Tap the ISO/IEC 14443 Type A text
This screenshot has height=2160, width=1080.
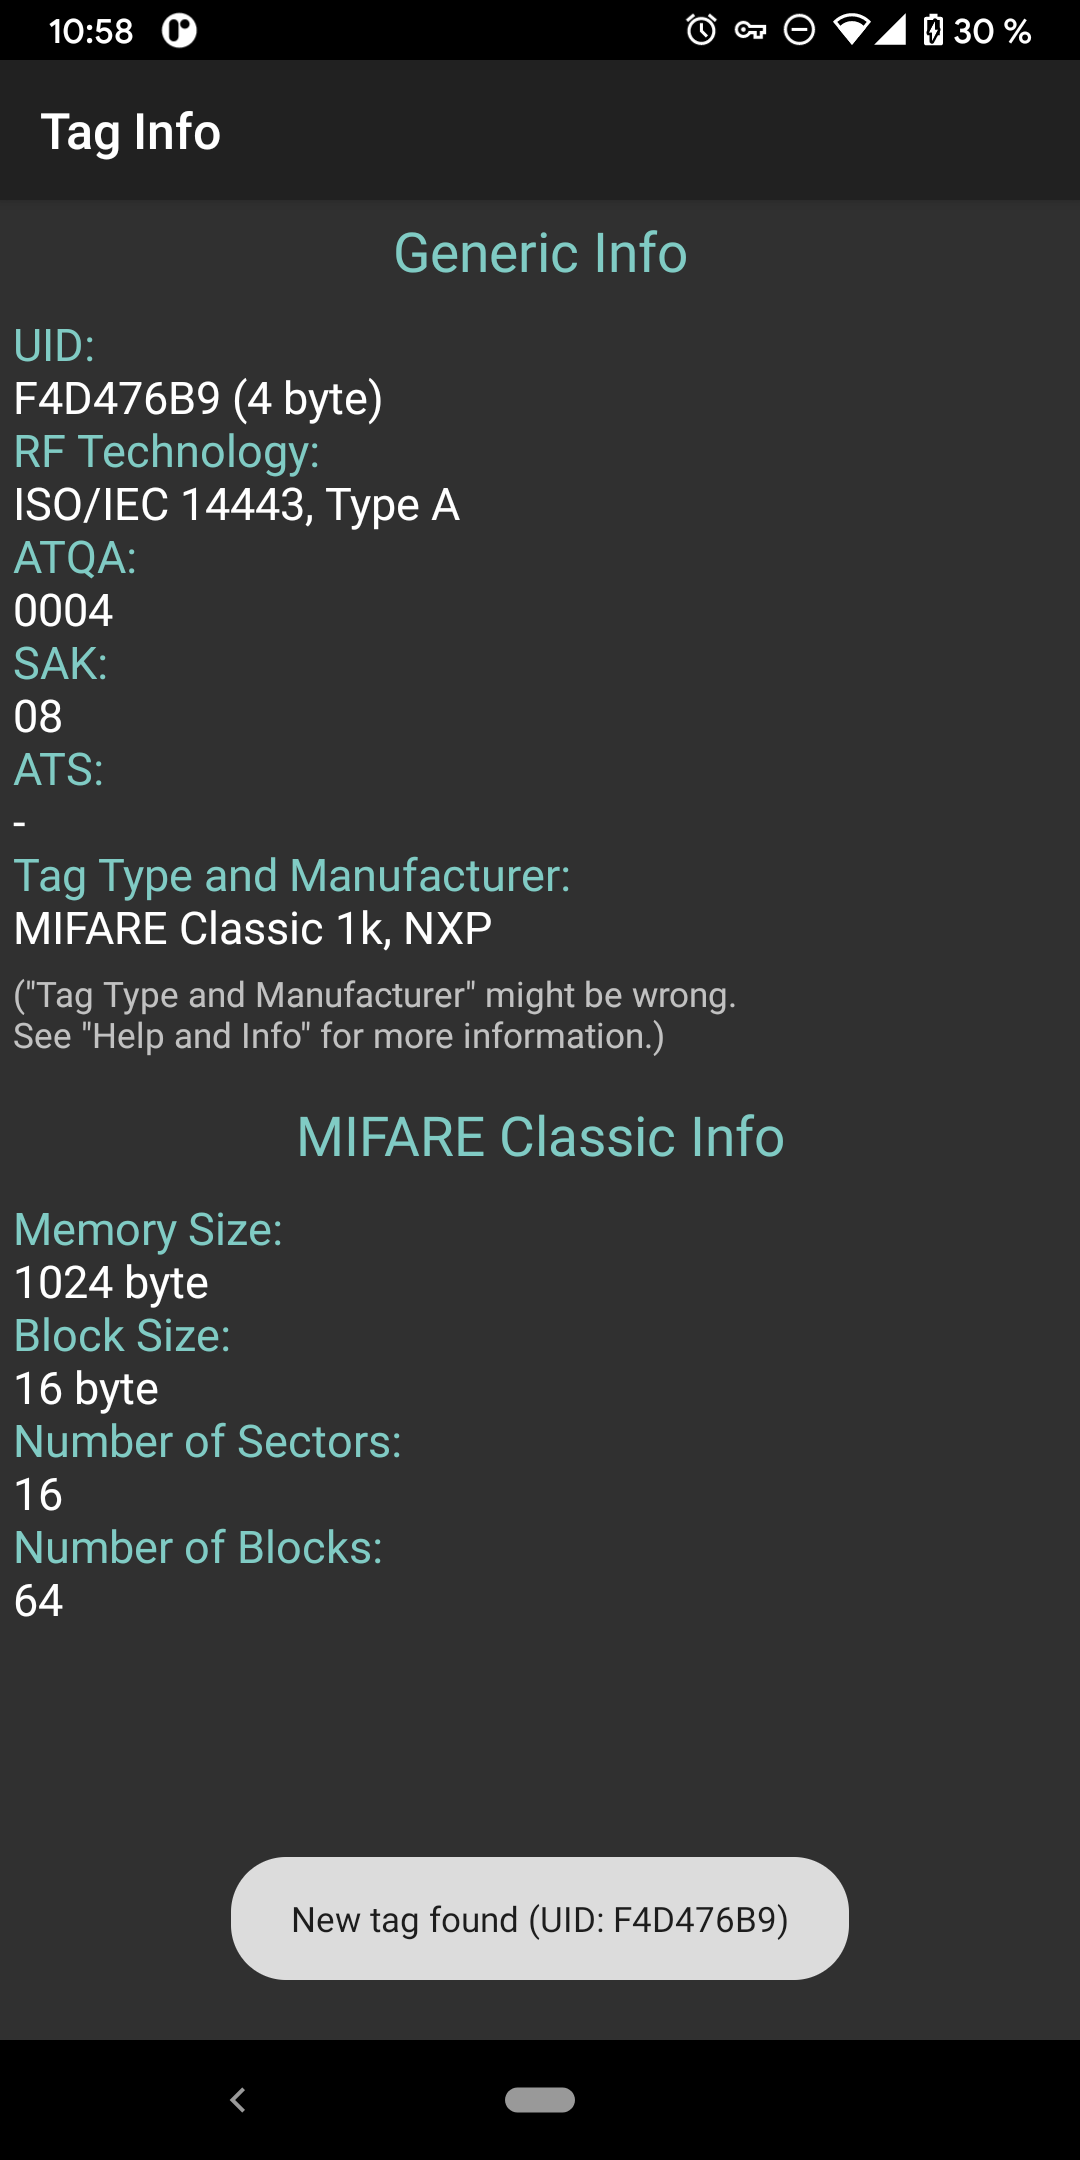coord(237,505)
